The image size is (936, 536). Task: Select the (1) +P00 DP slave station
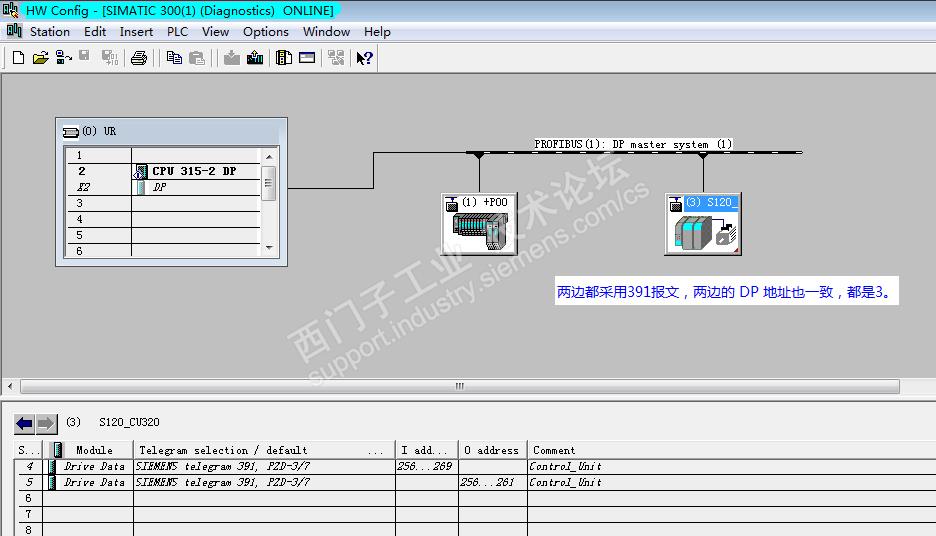click(x=479, y=224)
